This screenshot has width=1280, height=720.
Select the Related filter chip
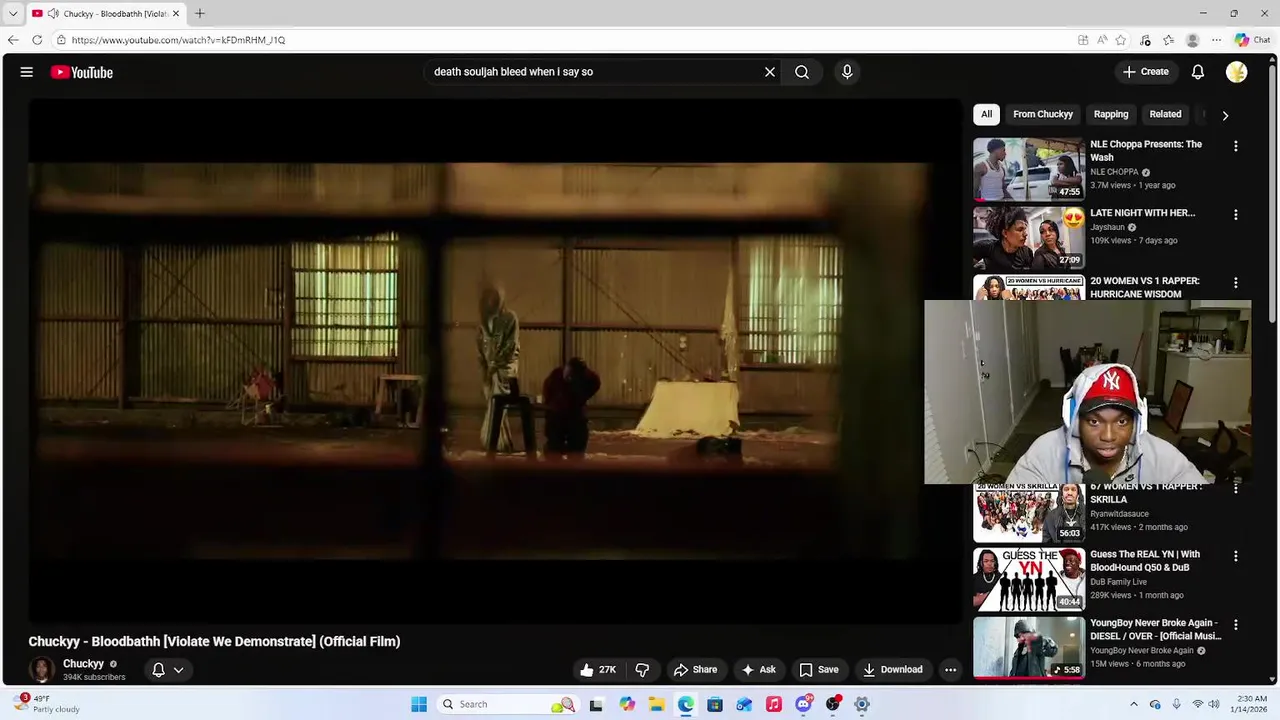click(1165, 114)
